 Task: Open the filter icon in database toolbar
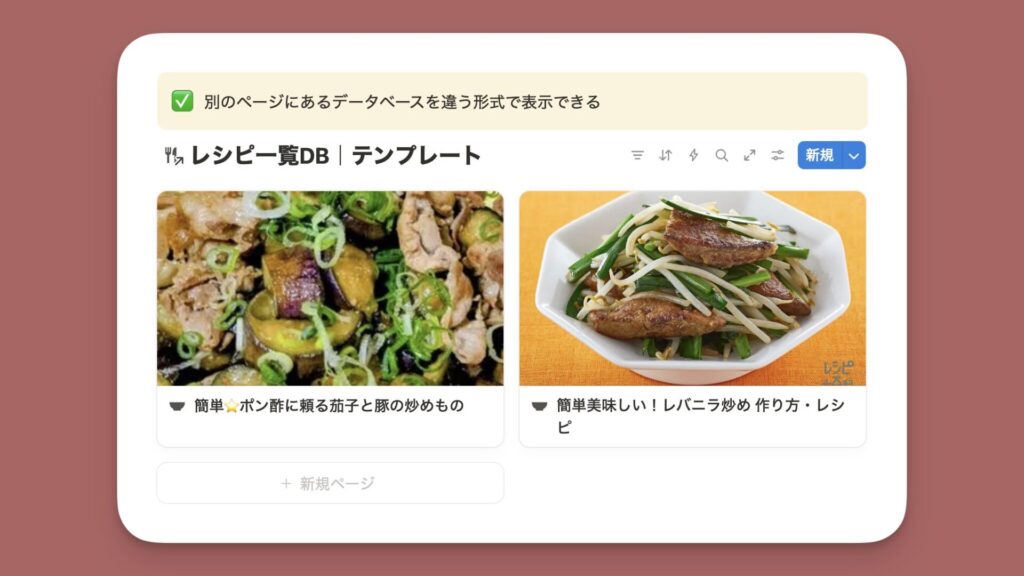(637, 155)
